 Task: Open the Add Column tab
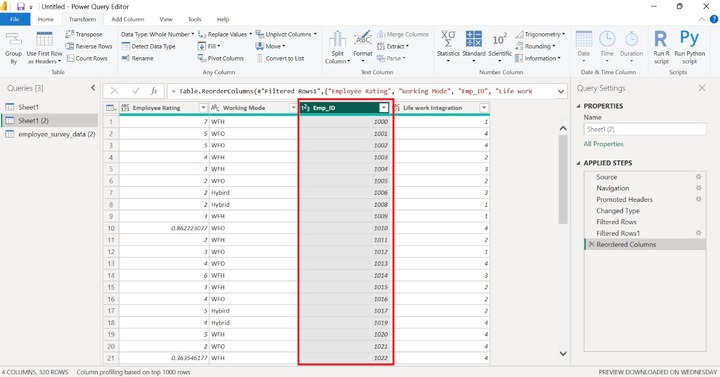[x=128, y=19]
